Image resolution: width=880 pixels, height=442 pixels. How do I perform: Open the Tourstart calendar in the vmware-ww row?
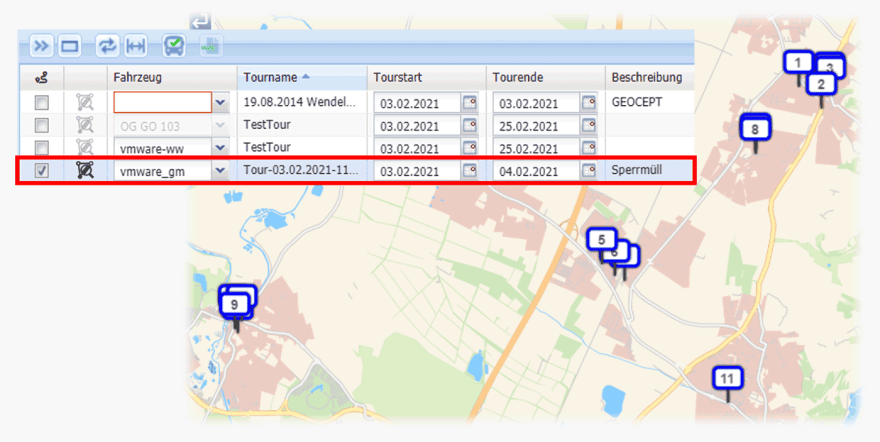click(x=470, y=148)
